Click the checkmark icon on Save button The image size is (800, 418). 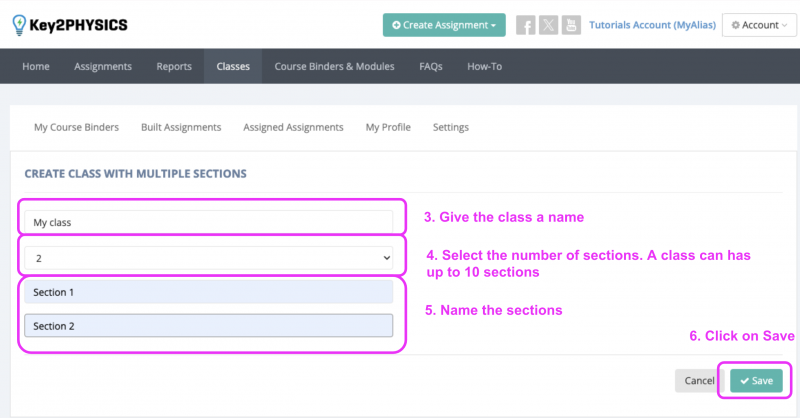744,381
